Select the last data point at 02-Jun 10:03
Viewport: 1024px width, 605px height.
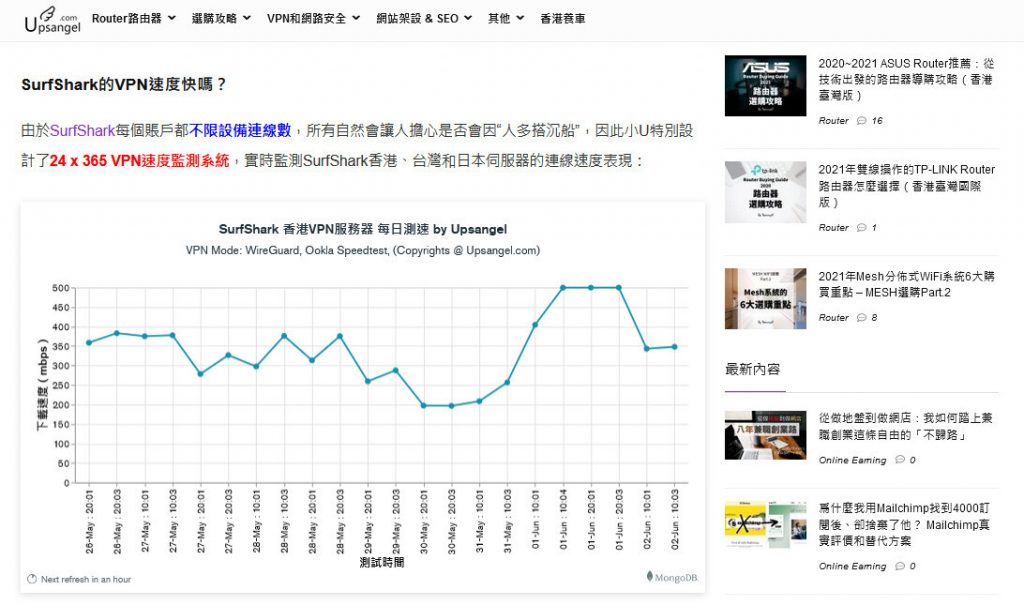click(675, 347)
